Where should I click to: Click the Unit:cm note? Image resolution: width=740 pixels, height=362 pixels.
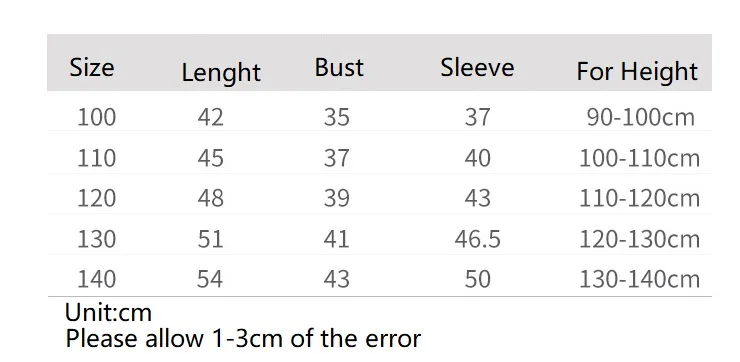108,312
